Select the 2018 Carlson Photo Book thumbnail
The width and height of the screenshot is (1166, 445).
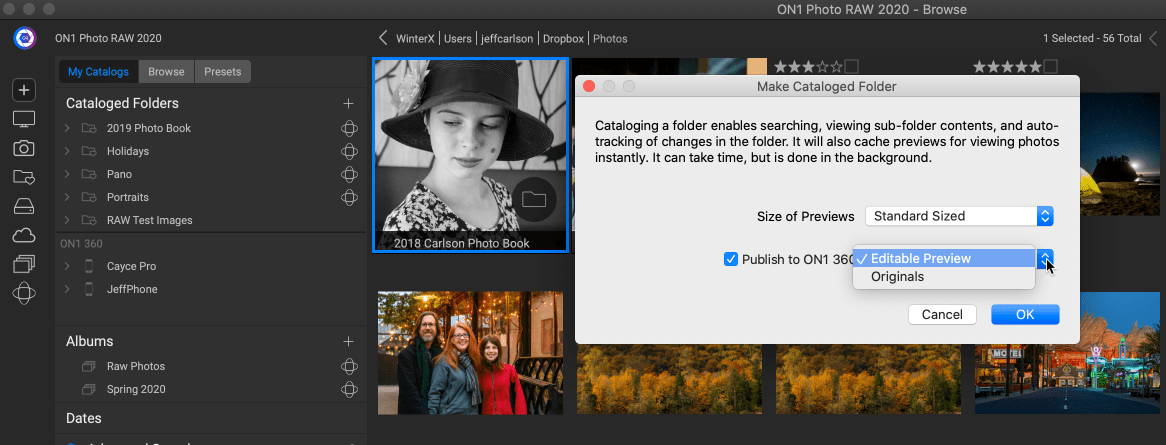[470, 155]
